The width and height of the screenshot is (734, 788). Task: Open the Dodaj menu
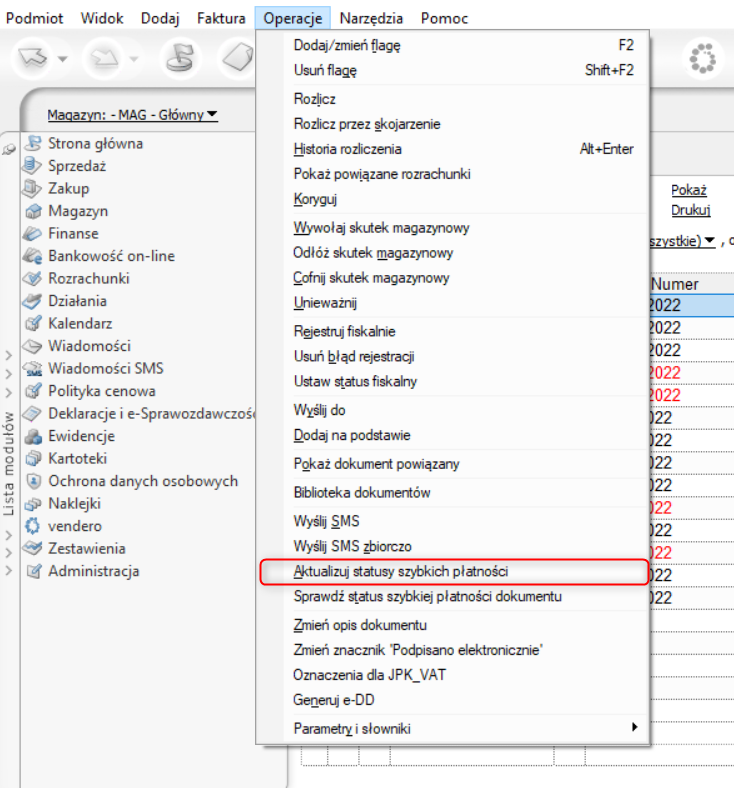pyautogui.click(x=160, y=18)
